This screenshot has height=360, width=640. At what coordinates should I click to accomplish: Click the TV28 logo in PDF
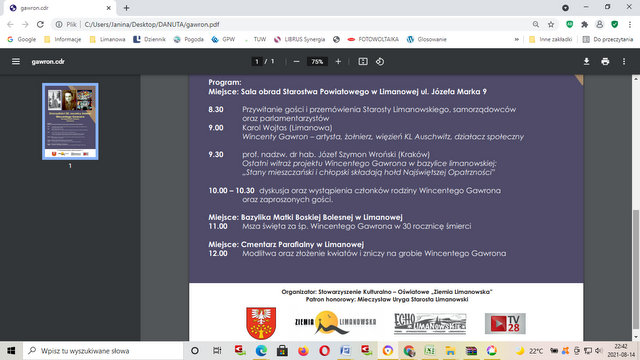coord(505,324)
